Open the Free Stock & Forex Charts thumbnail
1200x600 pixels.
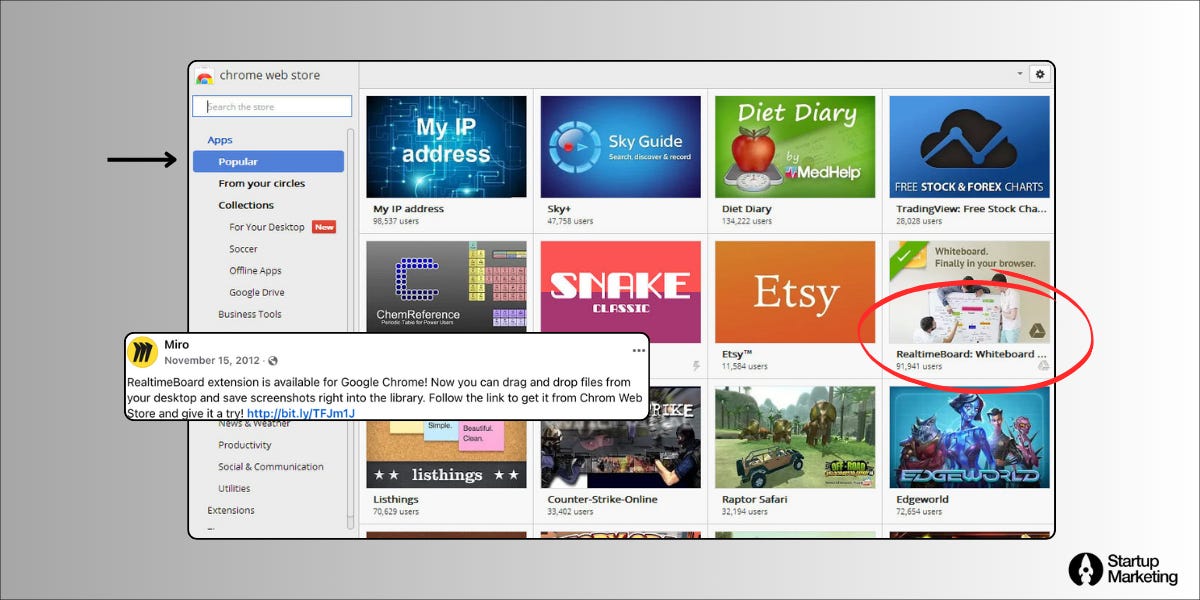click(x=969, y=147)
